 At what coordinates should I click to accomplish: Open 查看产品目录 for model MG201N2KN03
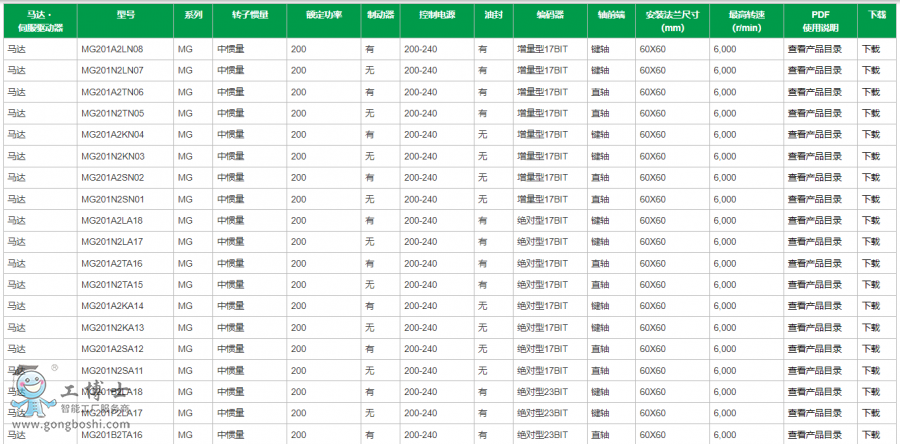point(814,156)
